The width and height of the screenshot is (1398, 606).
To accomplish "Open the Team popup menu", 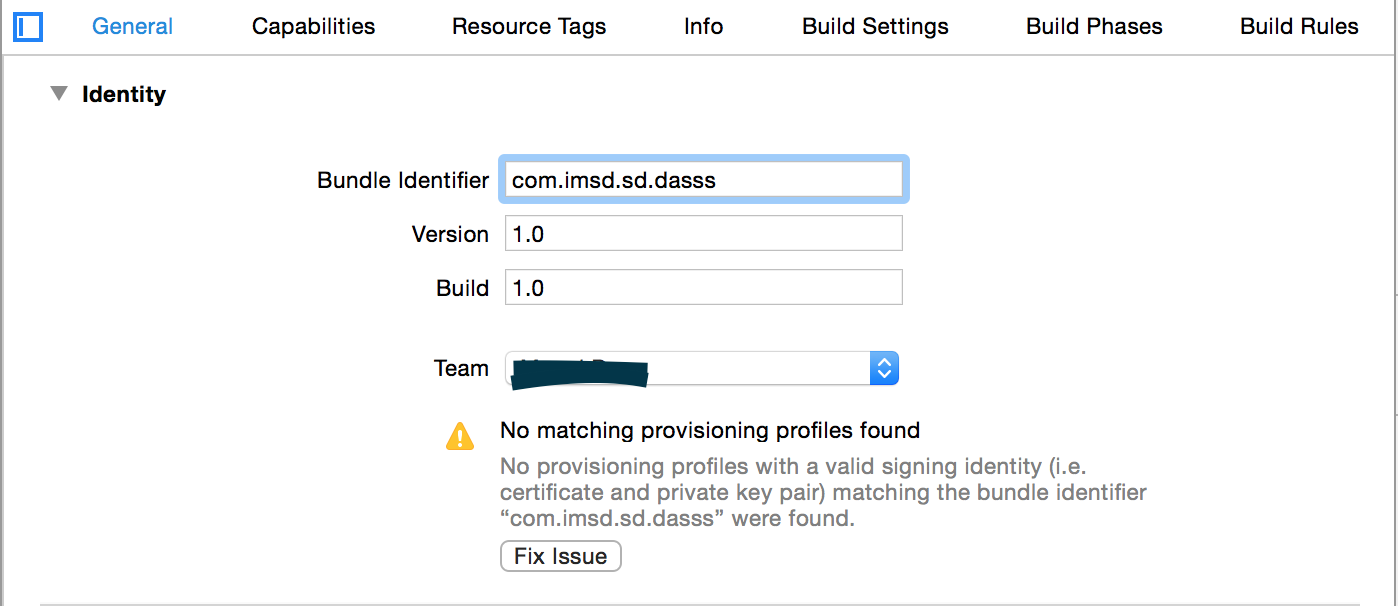I will 702,368.
